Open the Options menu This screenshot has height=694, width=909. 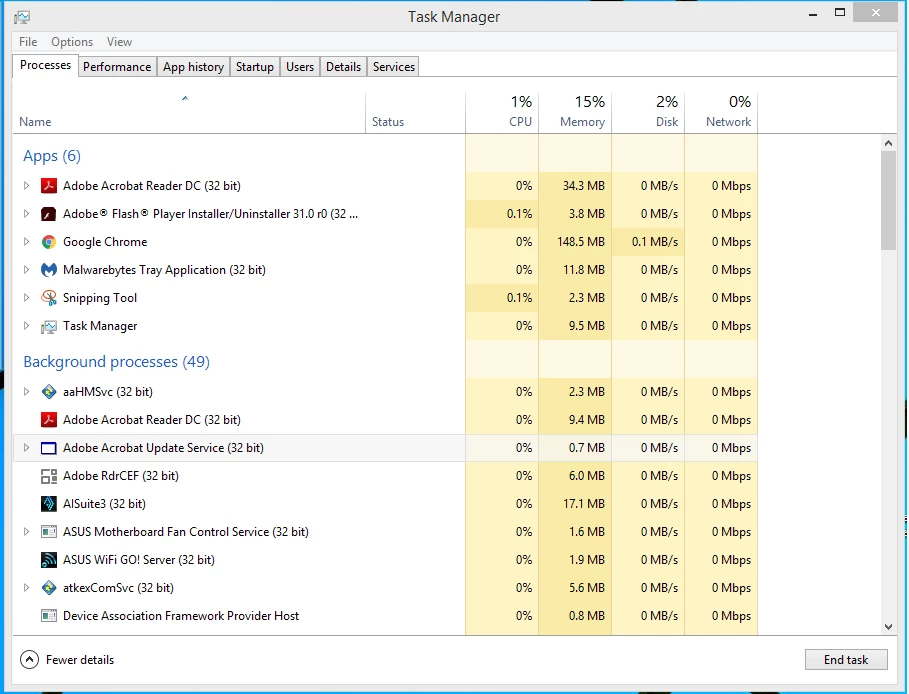(x=72, y=42)
